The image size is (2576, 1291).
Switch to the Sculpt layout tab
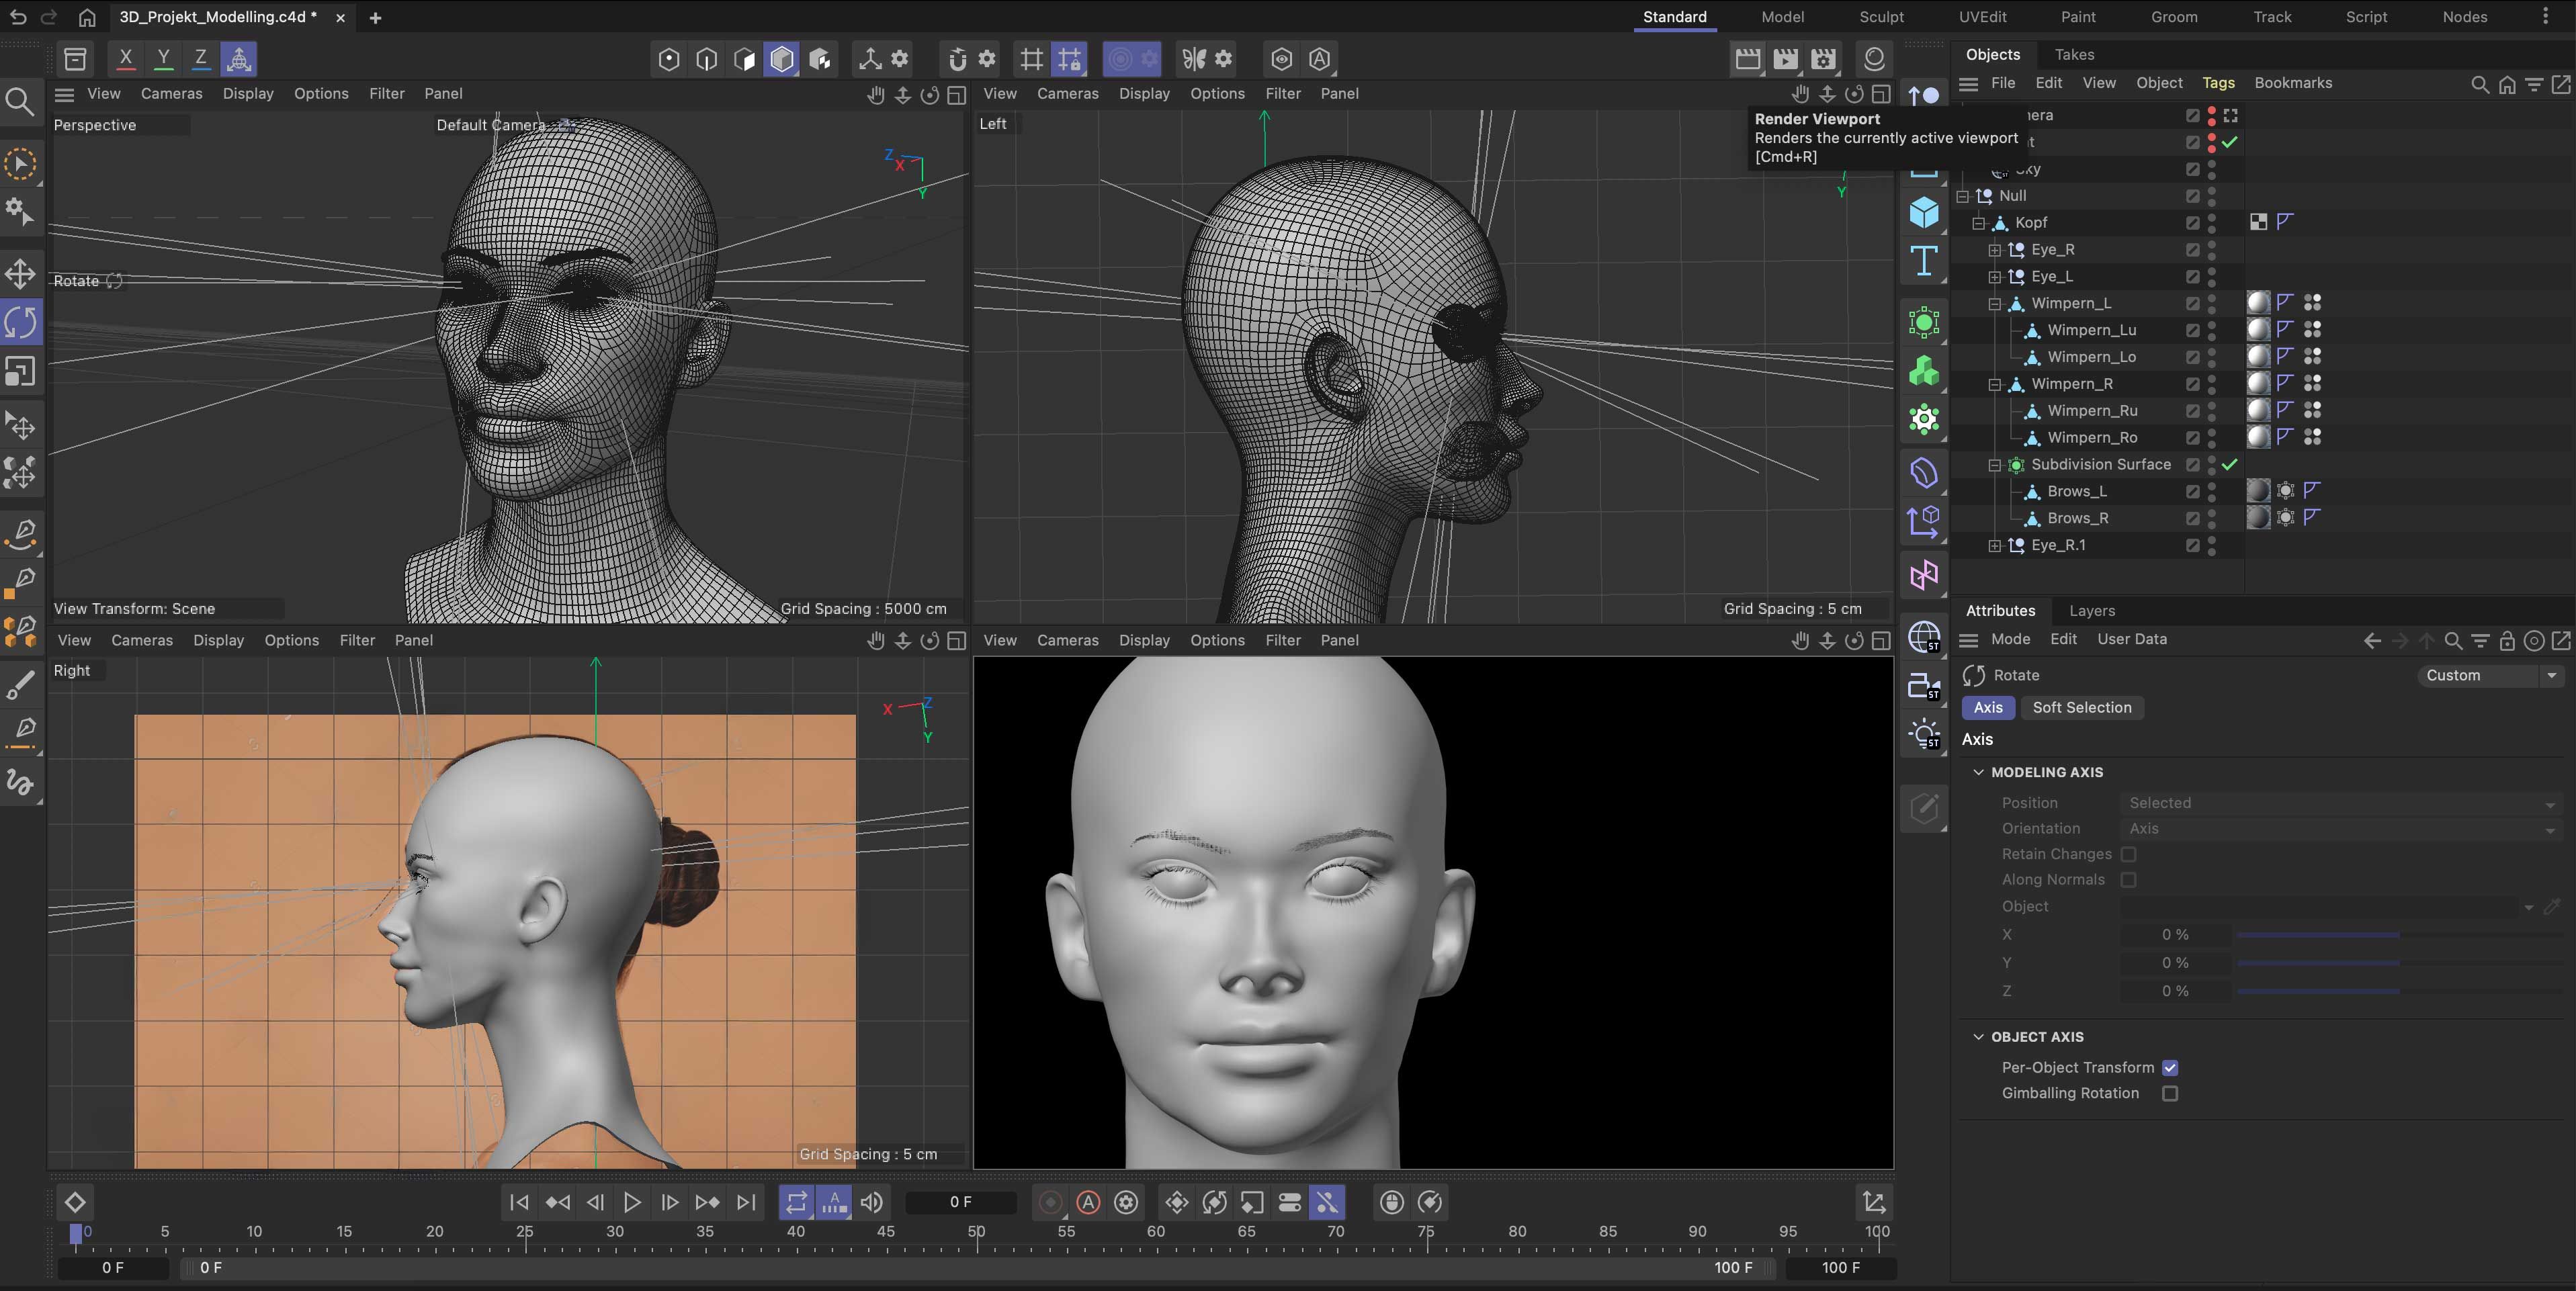(x=1881, y=17)
